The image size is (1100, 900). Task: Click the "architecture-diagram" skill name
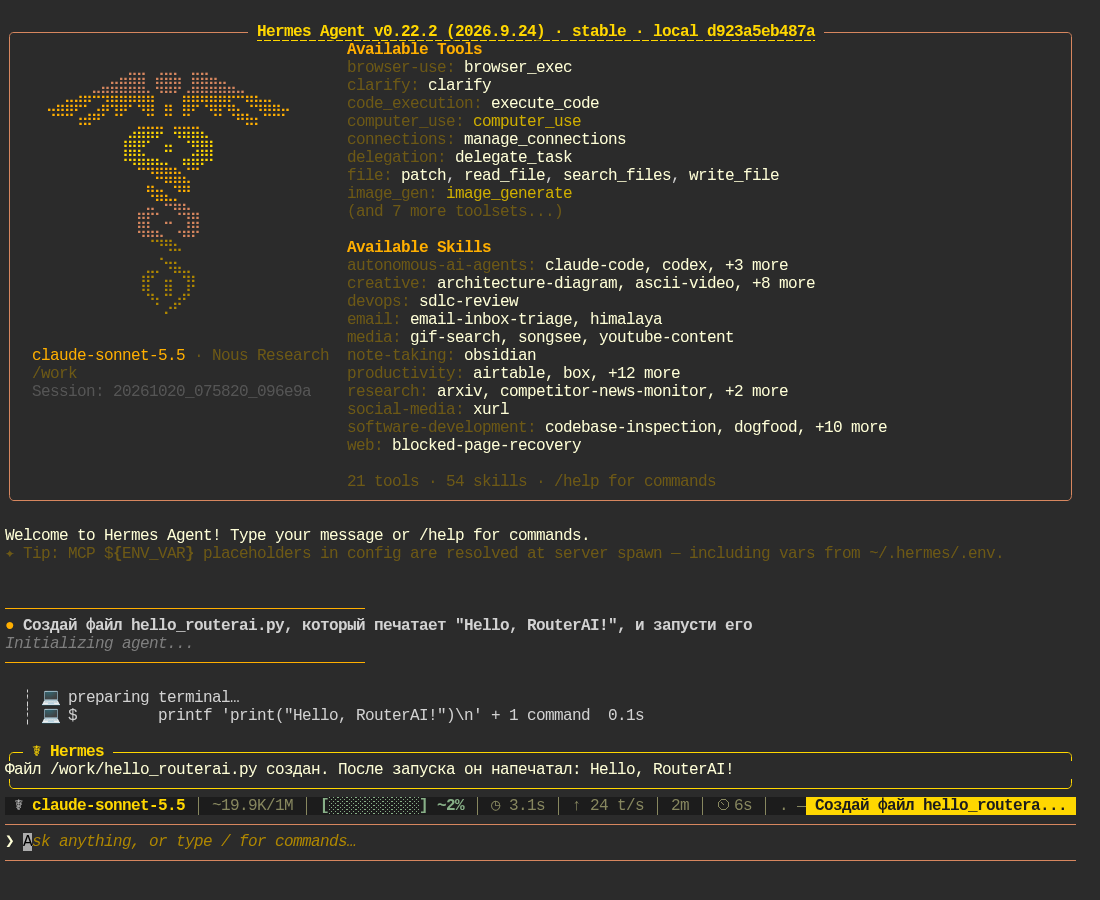tap(527, 283)
